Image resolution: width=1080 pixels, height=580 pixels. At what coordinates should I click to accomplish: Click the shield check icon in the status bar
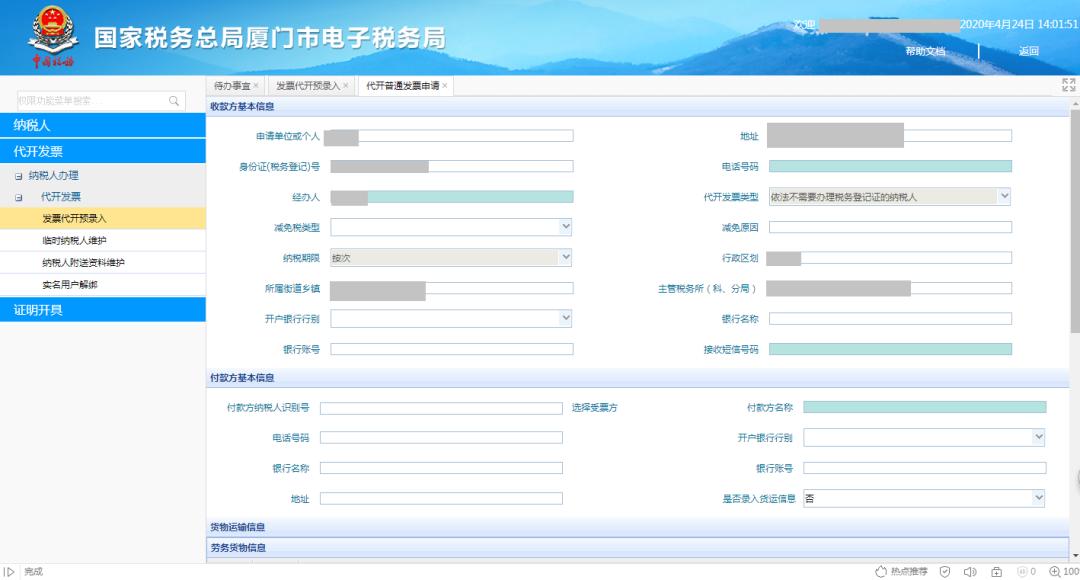tap(945, 571)
